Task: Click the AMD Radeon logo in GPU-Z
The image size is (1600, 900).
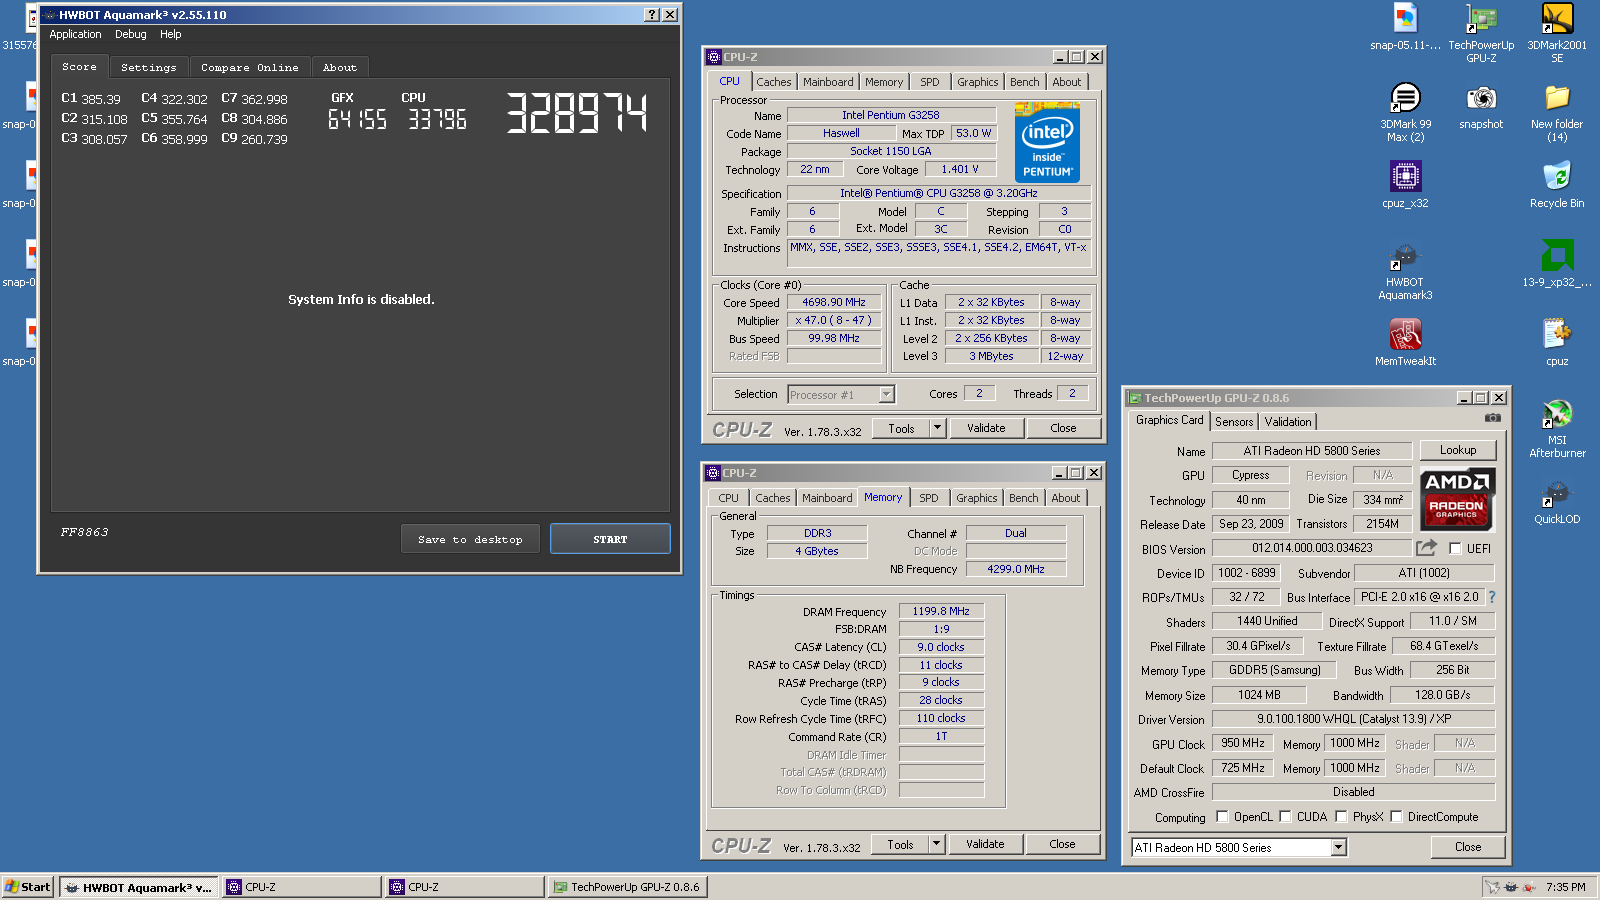Action: [x=1457, y=498]
